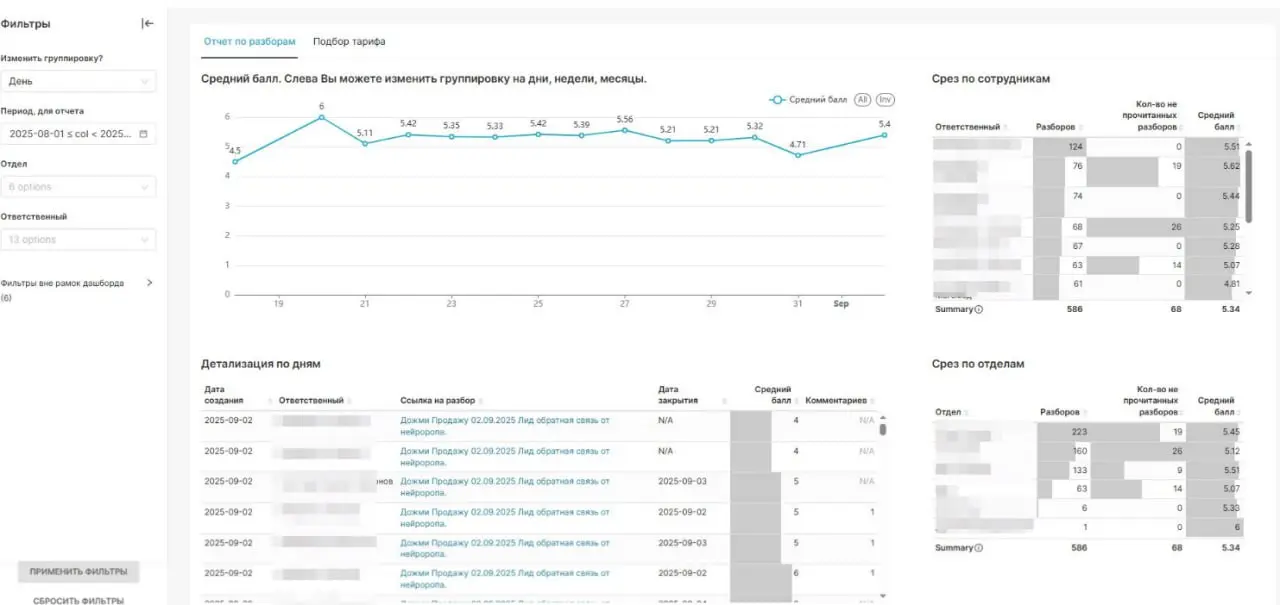Open the Отдел filter dropdown
1280x605 pixels.
78,187
